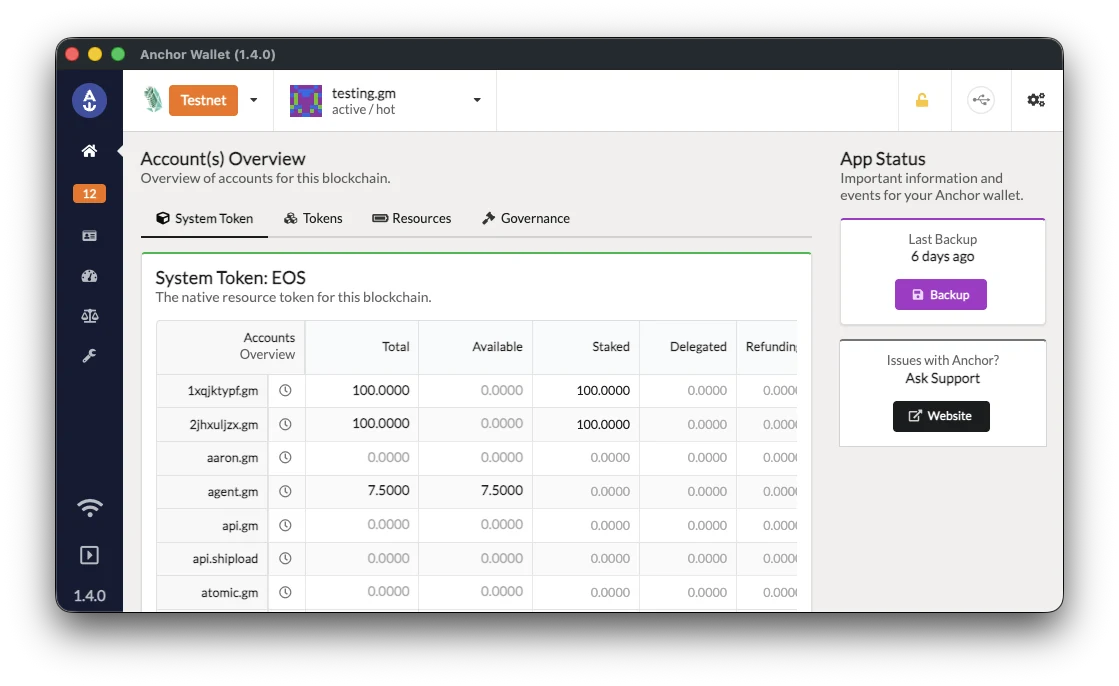Screen dimensions: 1119x686
Task: Click the orange unlock padlock icon
Action: pos(922,100)
